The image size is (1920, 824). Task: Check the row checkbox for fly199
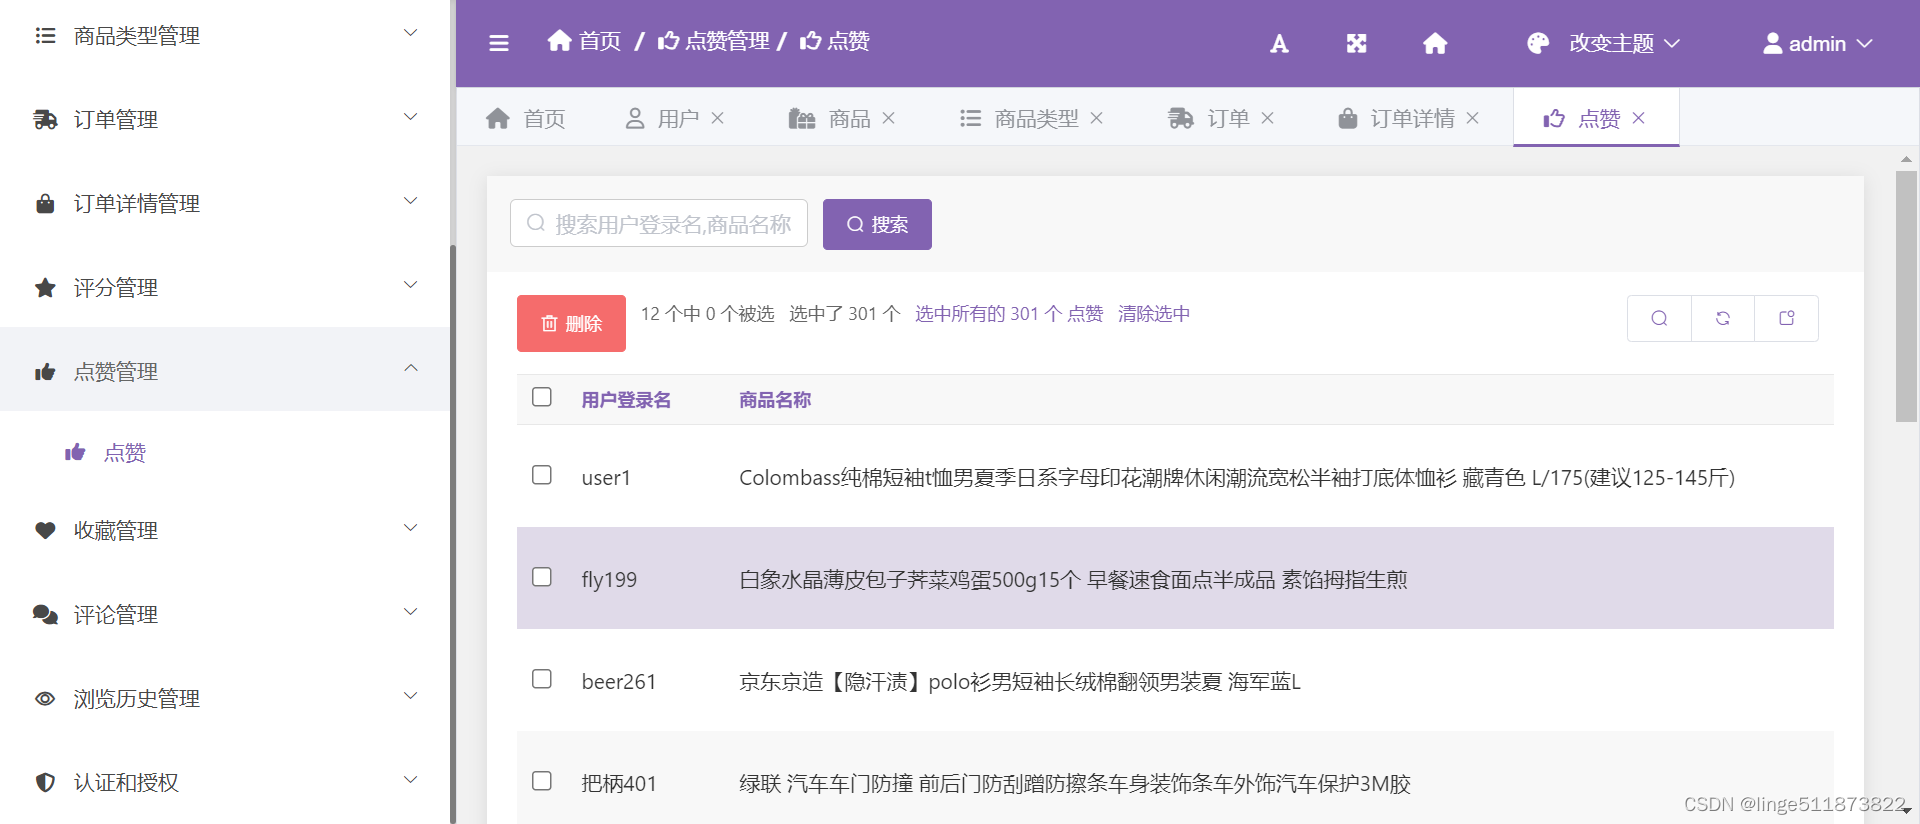click(x=542, y=577)
